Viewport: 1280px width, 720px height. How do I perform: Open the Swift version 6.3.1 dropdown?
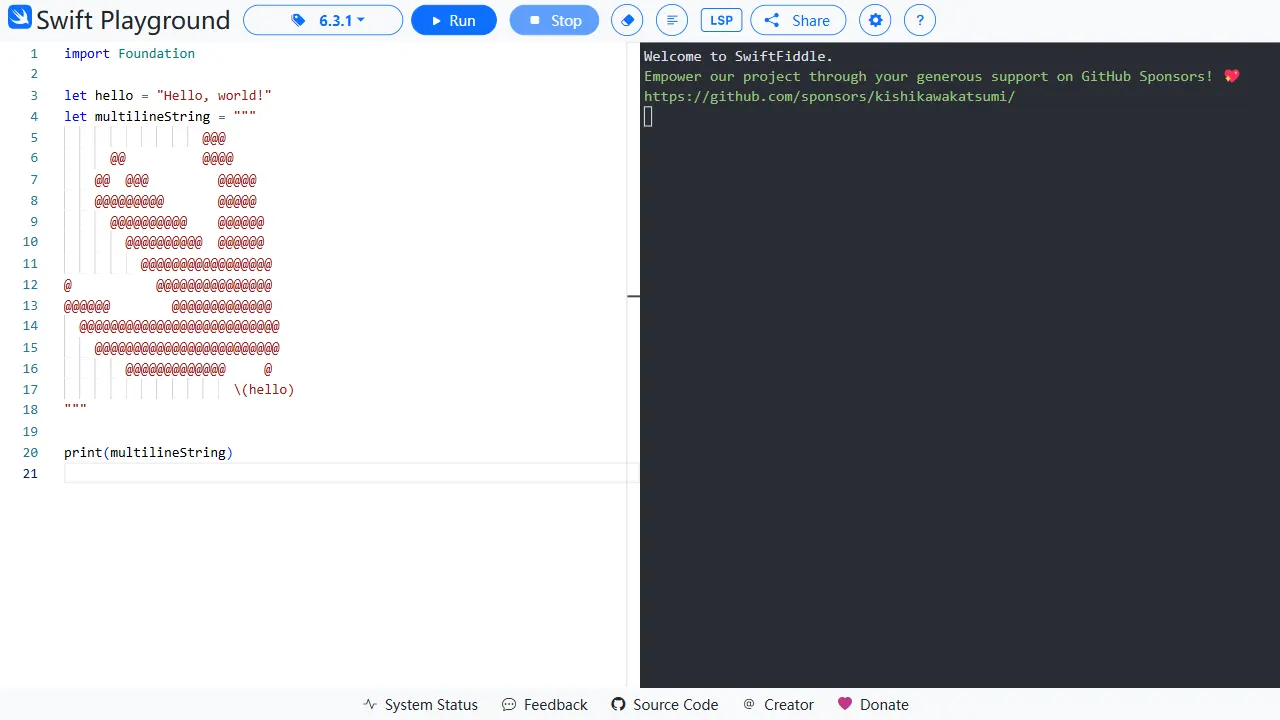click(x=323, y=20)
